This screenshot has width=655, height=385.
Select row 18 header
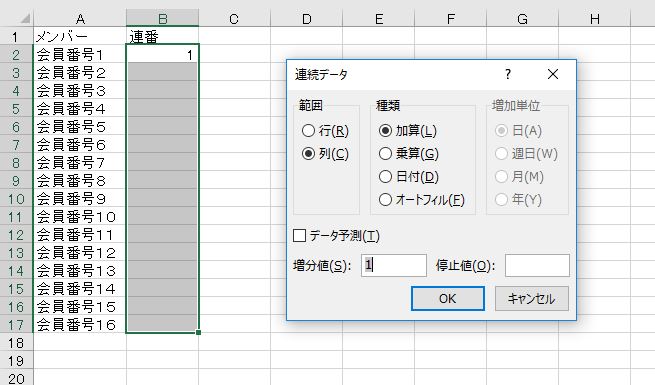point(16,342)
